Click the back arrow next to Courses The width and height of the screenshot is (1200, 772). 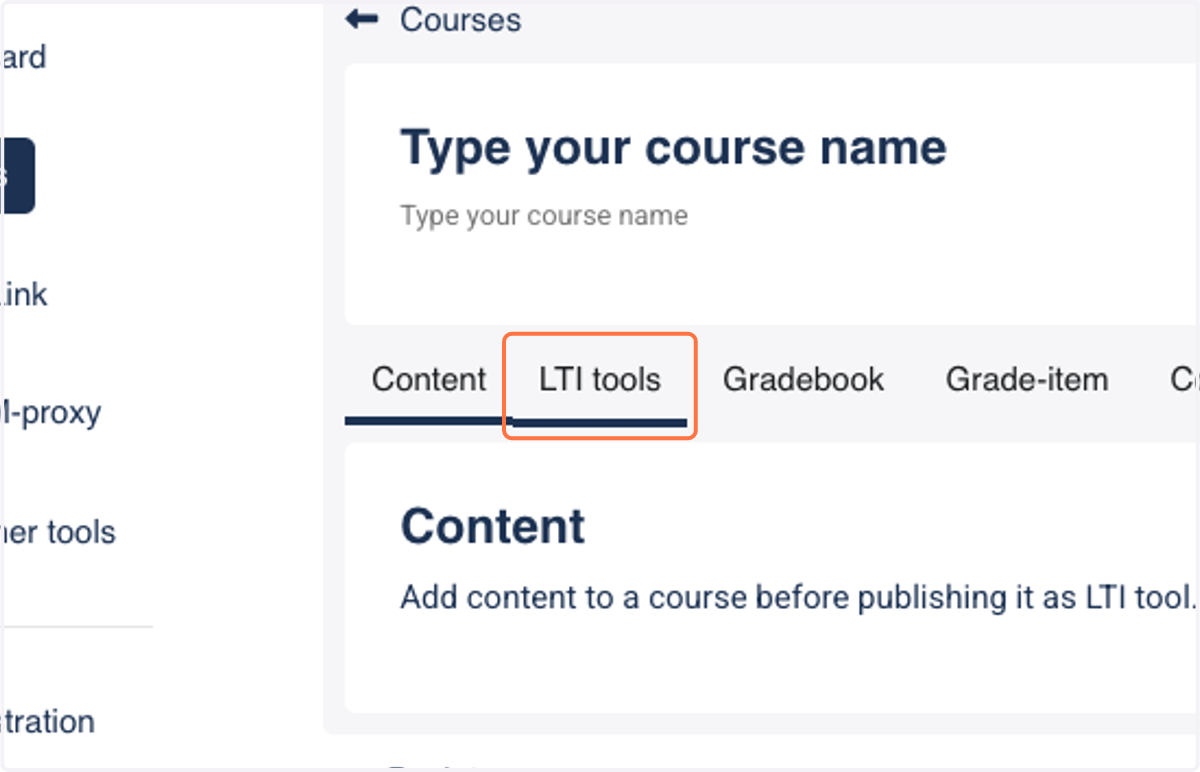coord(361,19)
